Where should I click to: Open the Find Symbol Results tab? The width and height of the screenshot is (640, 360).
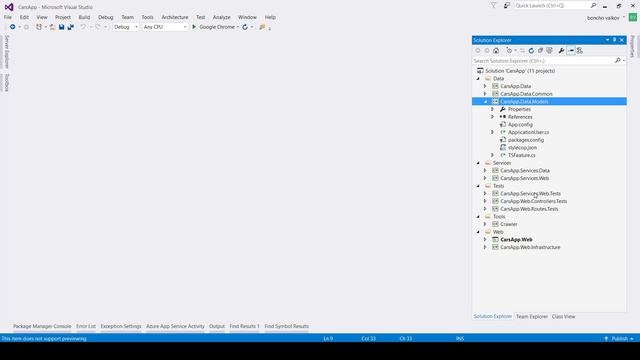[287, 326]
